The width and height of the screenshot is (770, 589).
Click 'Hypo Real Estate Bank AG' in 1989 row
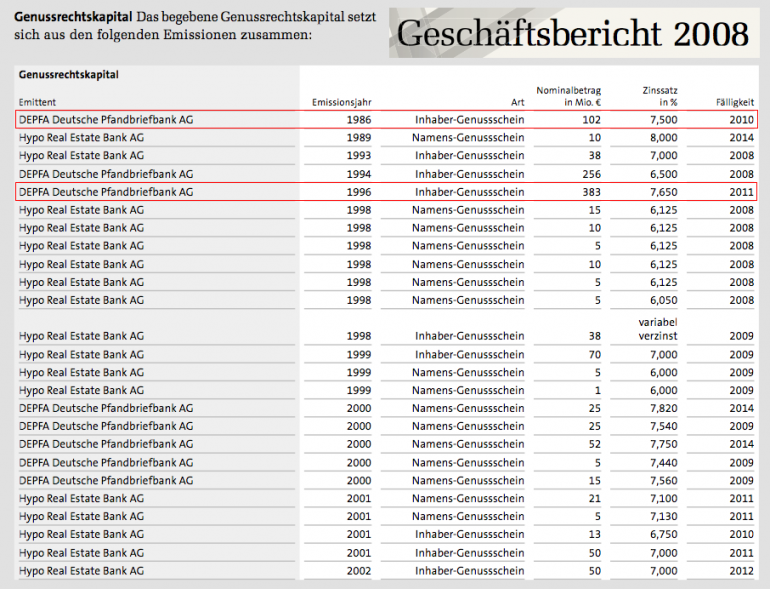(x=82, y=138)
